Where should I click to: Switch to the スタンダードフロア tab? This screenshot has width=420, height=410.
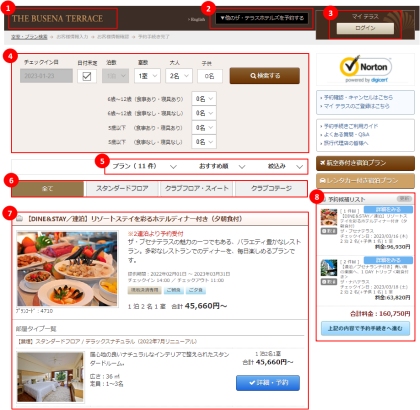122,189
